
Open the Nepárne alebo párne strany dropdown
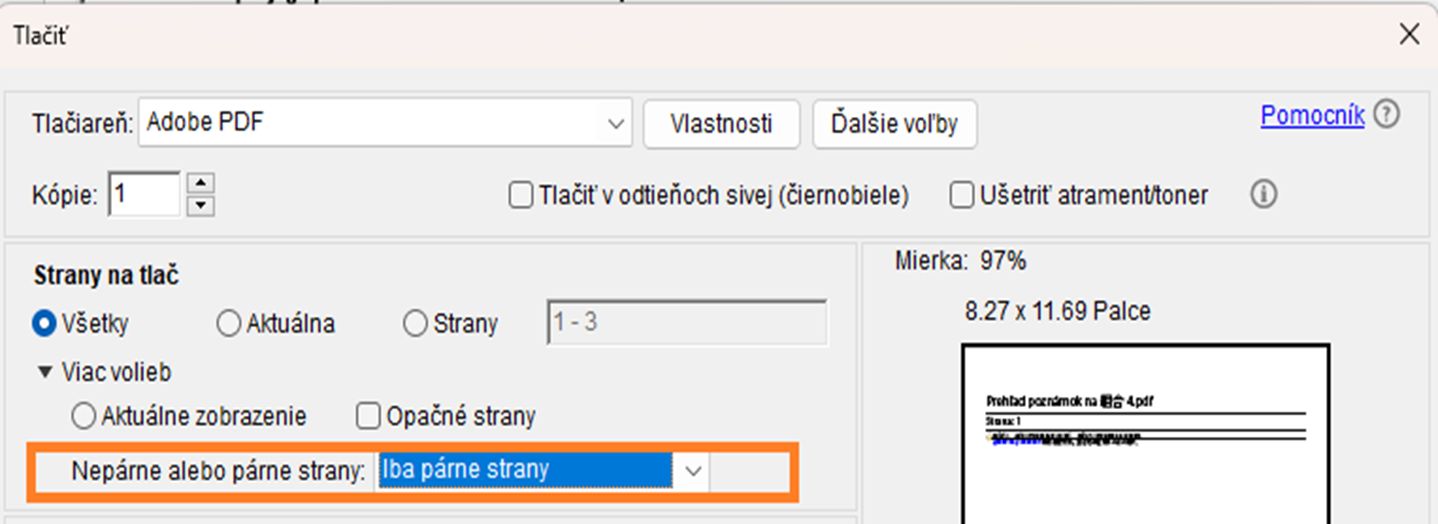tap(694, 470)
